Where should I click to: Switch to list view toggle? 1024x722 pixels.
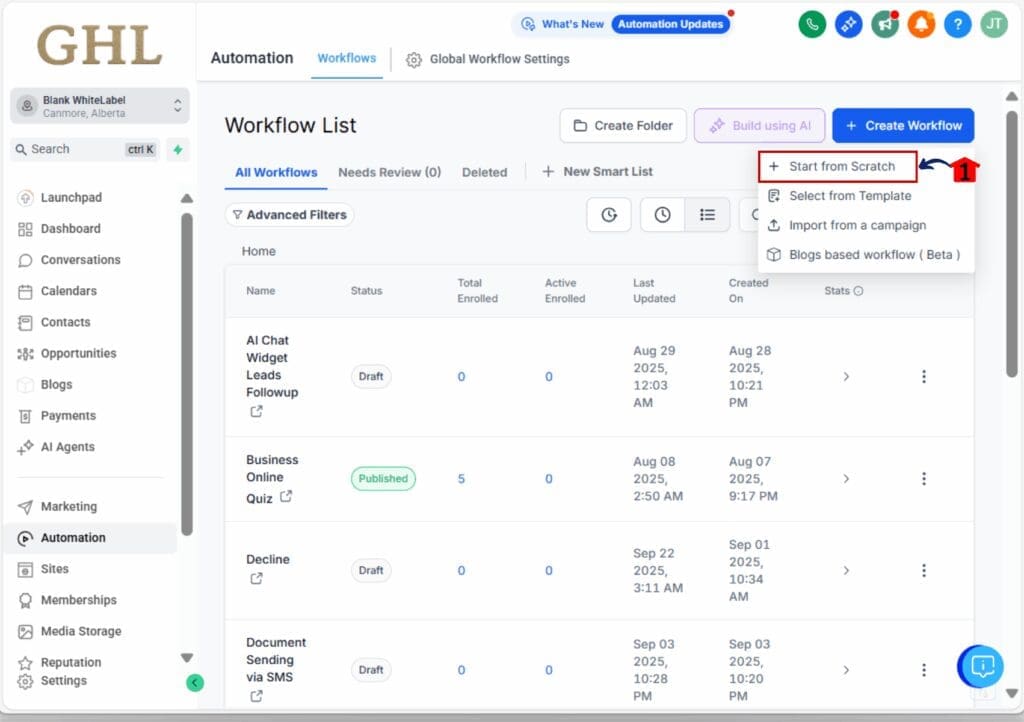click(x=707, y=215)
